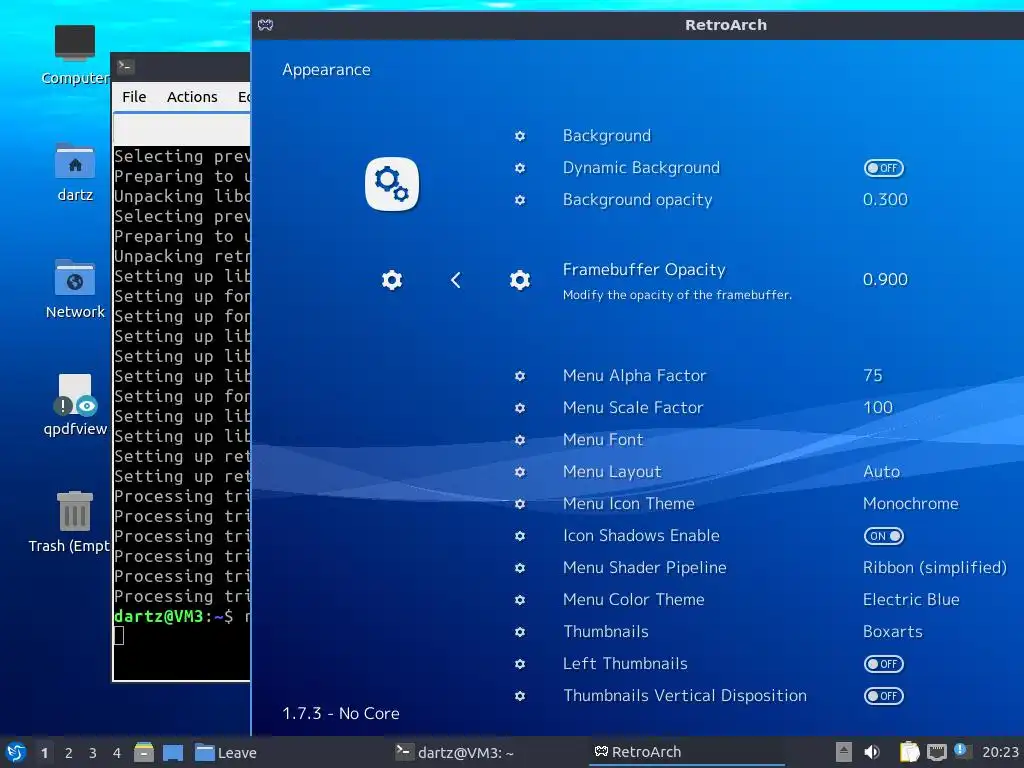The width and height of the screenshot is (1024, 768).
Task: Click gear icon beside Menu Alpha Factor
Action: [520, 376]
